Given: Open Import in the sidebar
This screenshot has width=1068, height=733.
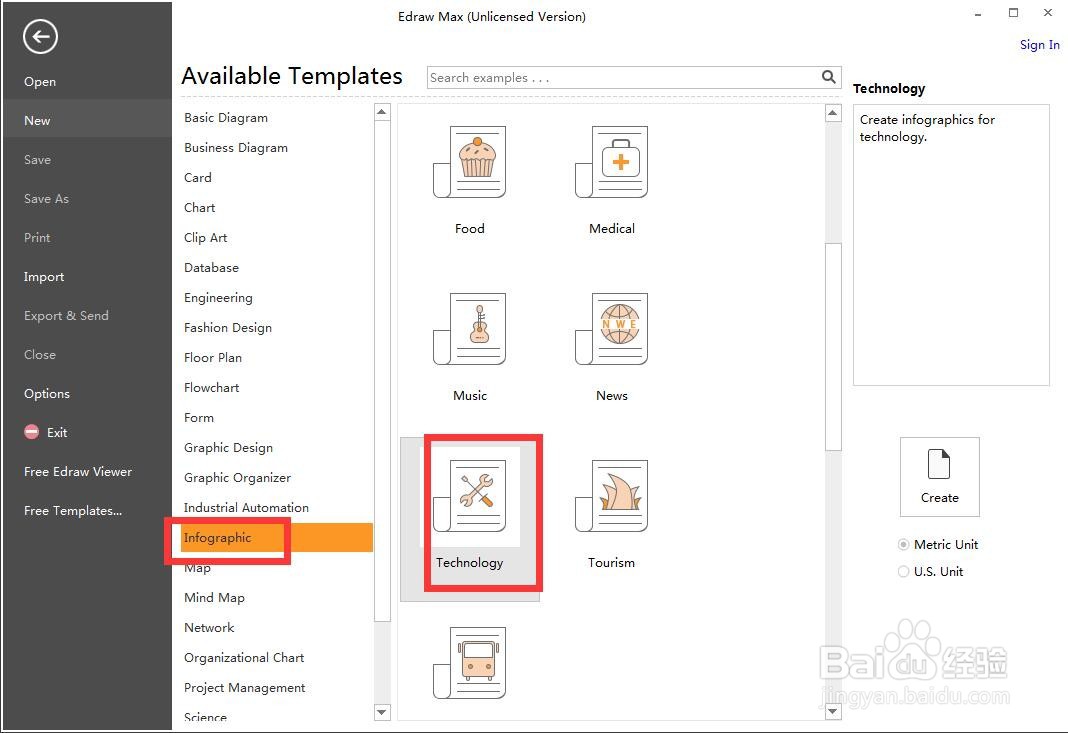Looking at the screenshot, I should 44,277.
